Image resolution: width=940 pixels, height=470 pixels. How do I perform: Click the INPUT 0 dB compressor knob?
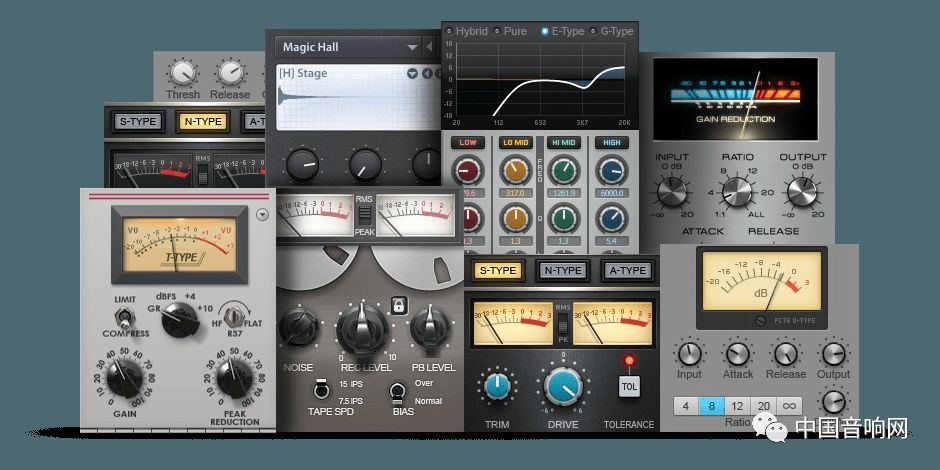672,193
